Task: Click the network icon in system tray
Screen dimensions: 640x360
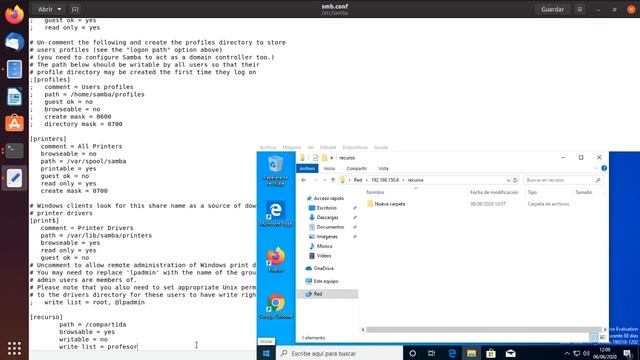Action: [x=576, y=353]
